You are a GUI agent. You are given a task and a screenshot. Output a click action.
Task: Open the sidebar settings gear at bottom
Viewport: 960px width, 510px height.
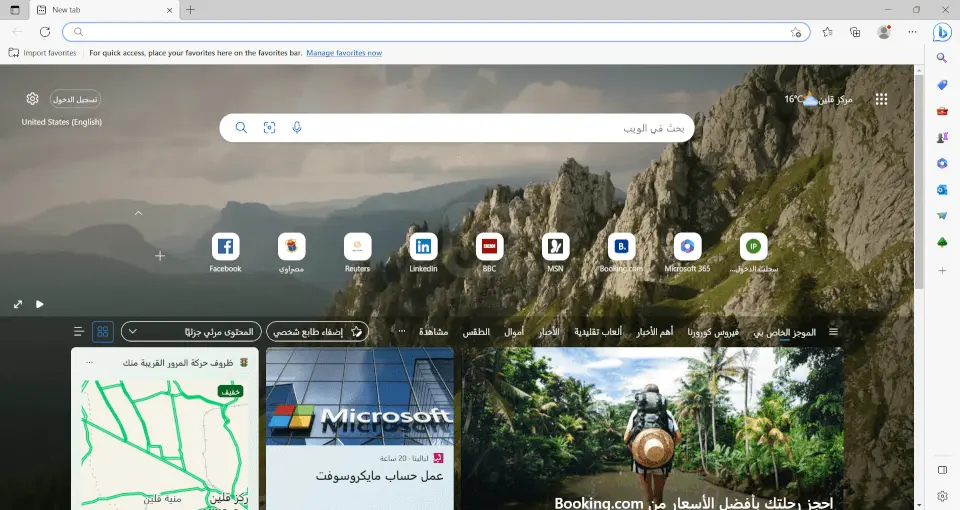[942, 496]
